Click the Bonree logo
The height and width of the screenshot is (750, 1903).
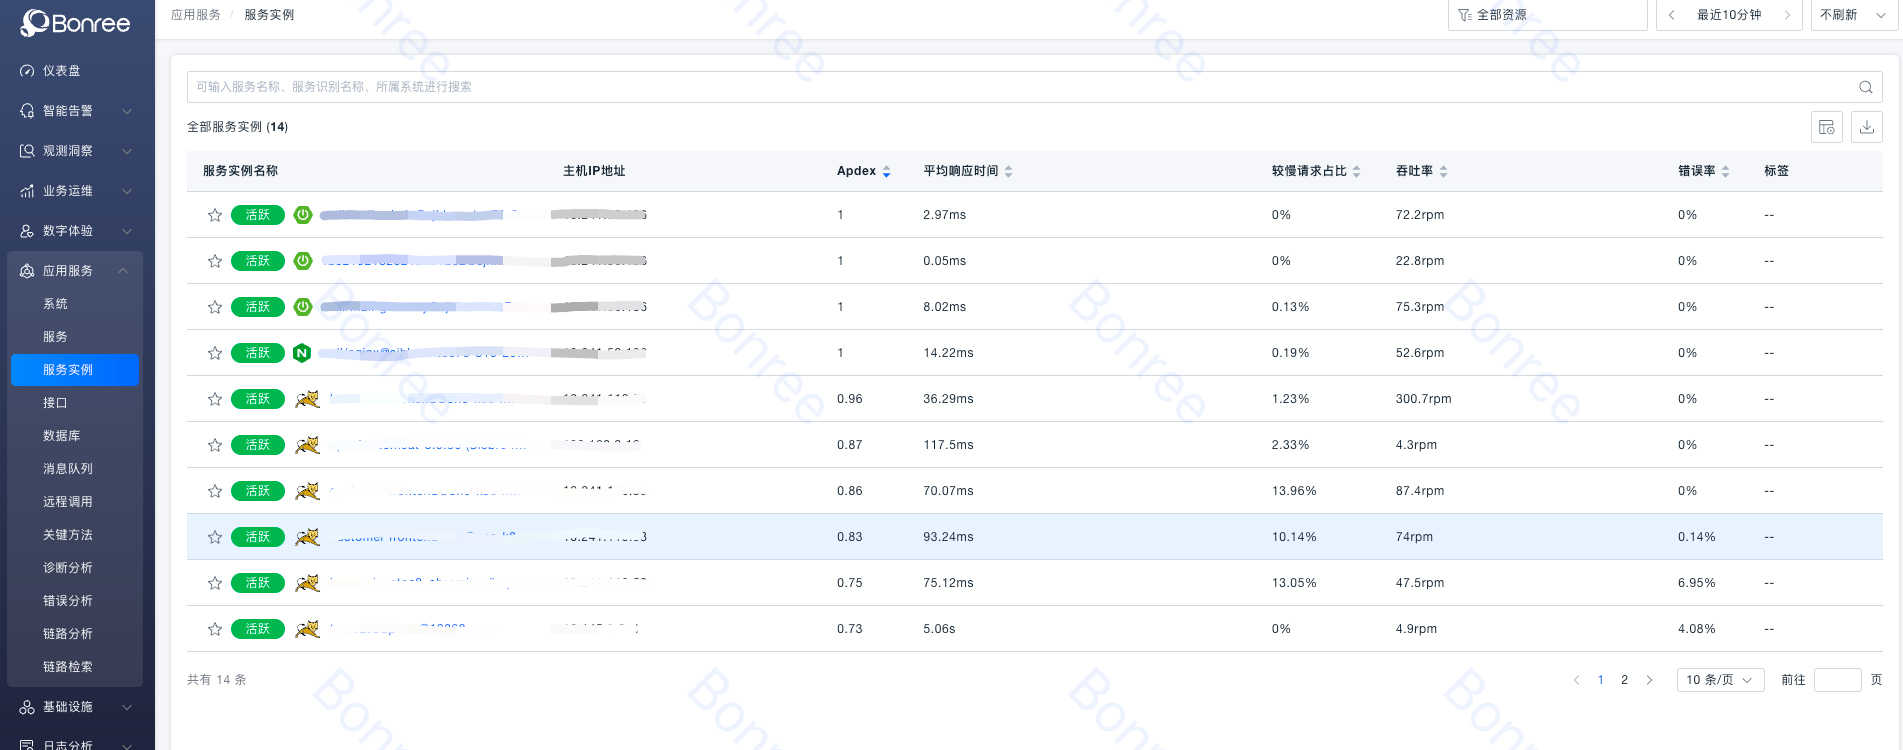tap(76, 22)
